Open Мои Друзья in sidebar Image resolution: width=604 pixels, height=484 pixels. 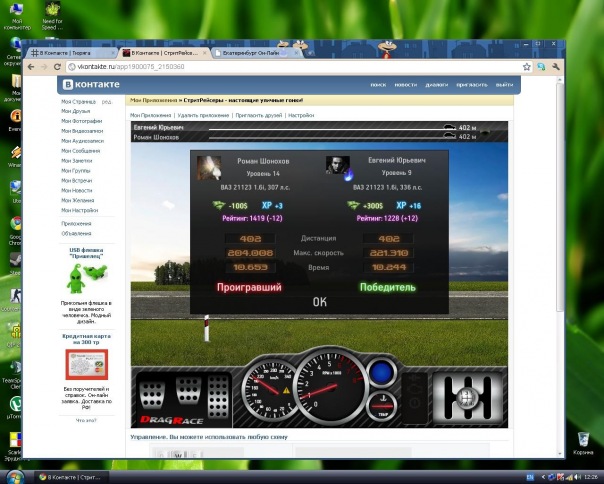pyautogui.click(x=76, y=111)
